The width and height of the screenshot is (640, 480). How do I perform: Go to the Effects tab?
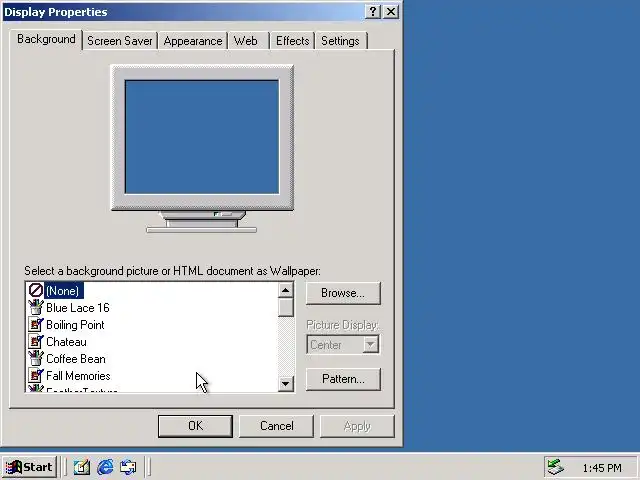[x=293, y=41]
